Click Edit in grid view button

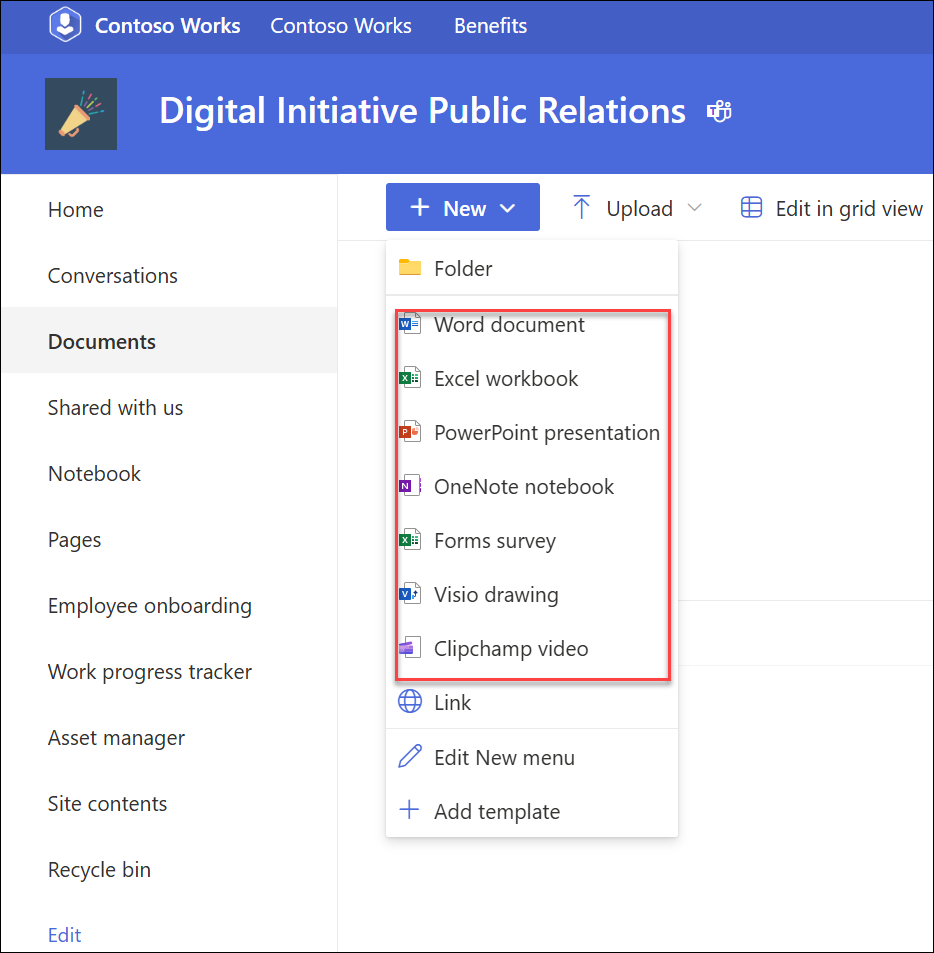click(832, 208)
